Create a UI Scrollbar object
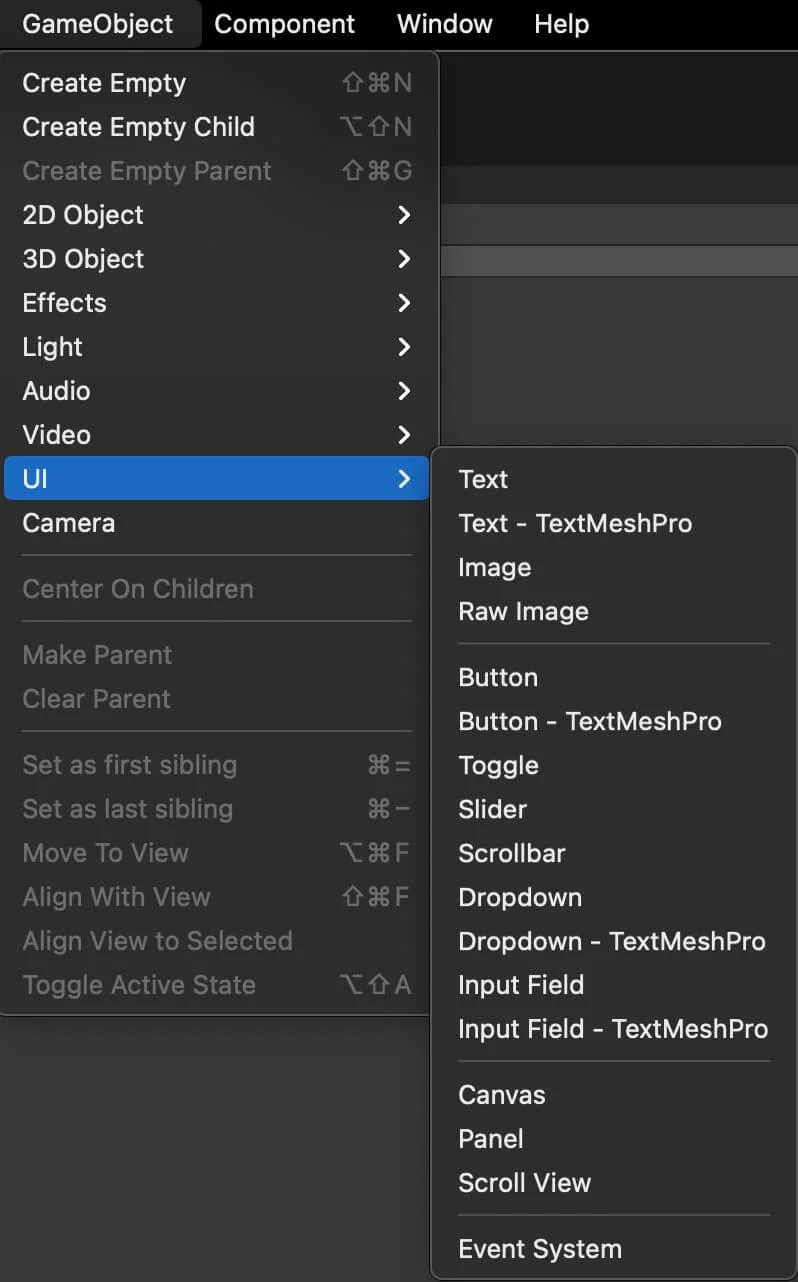This screenshot has height=1282, width=798. 614,853
